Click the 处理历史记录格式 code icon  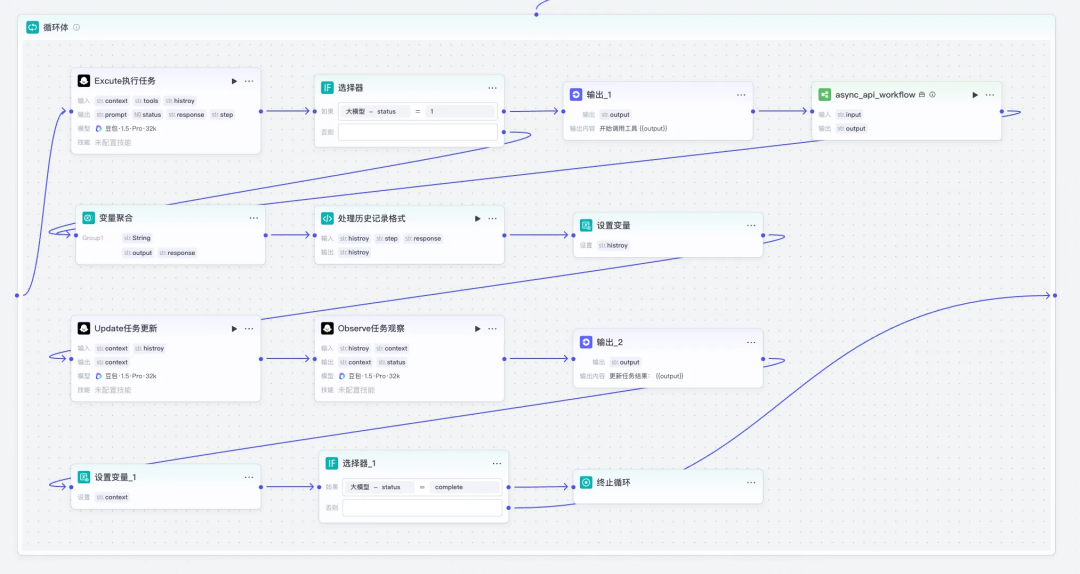coord(327,218)
